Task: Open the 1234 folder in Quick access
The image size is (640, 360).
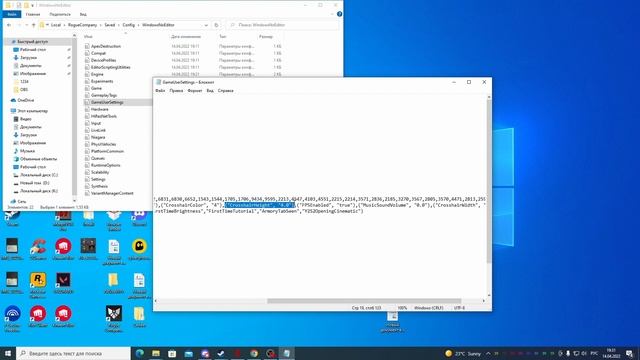Action: click(x=24, y=82)
